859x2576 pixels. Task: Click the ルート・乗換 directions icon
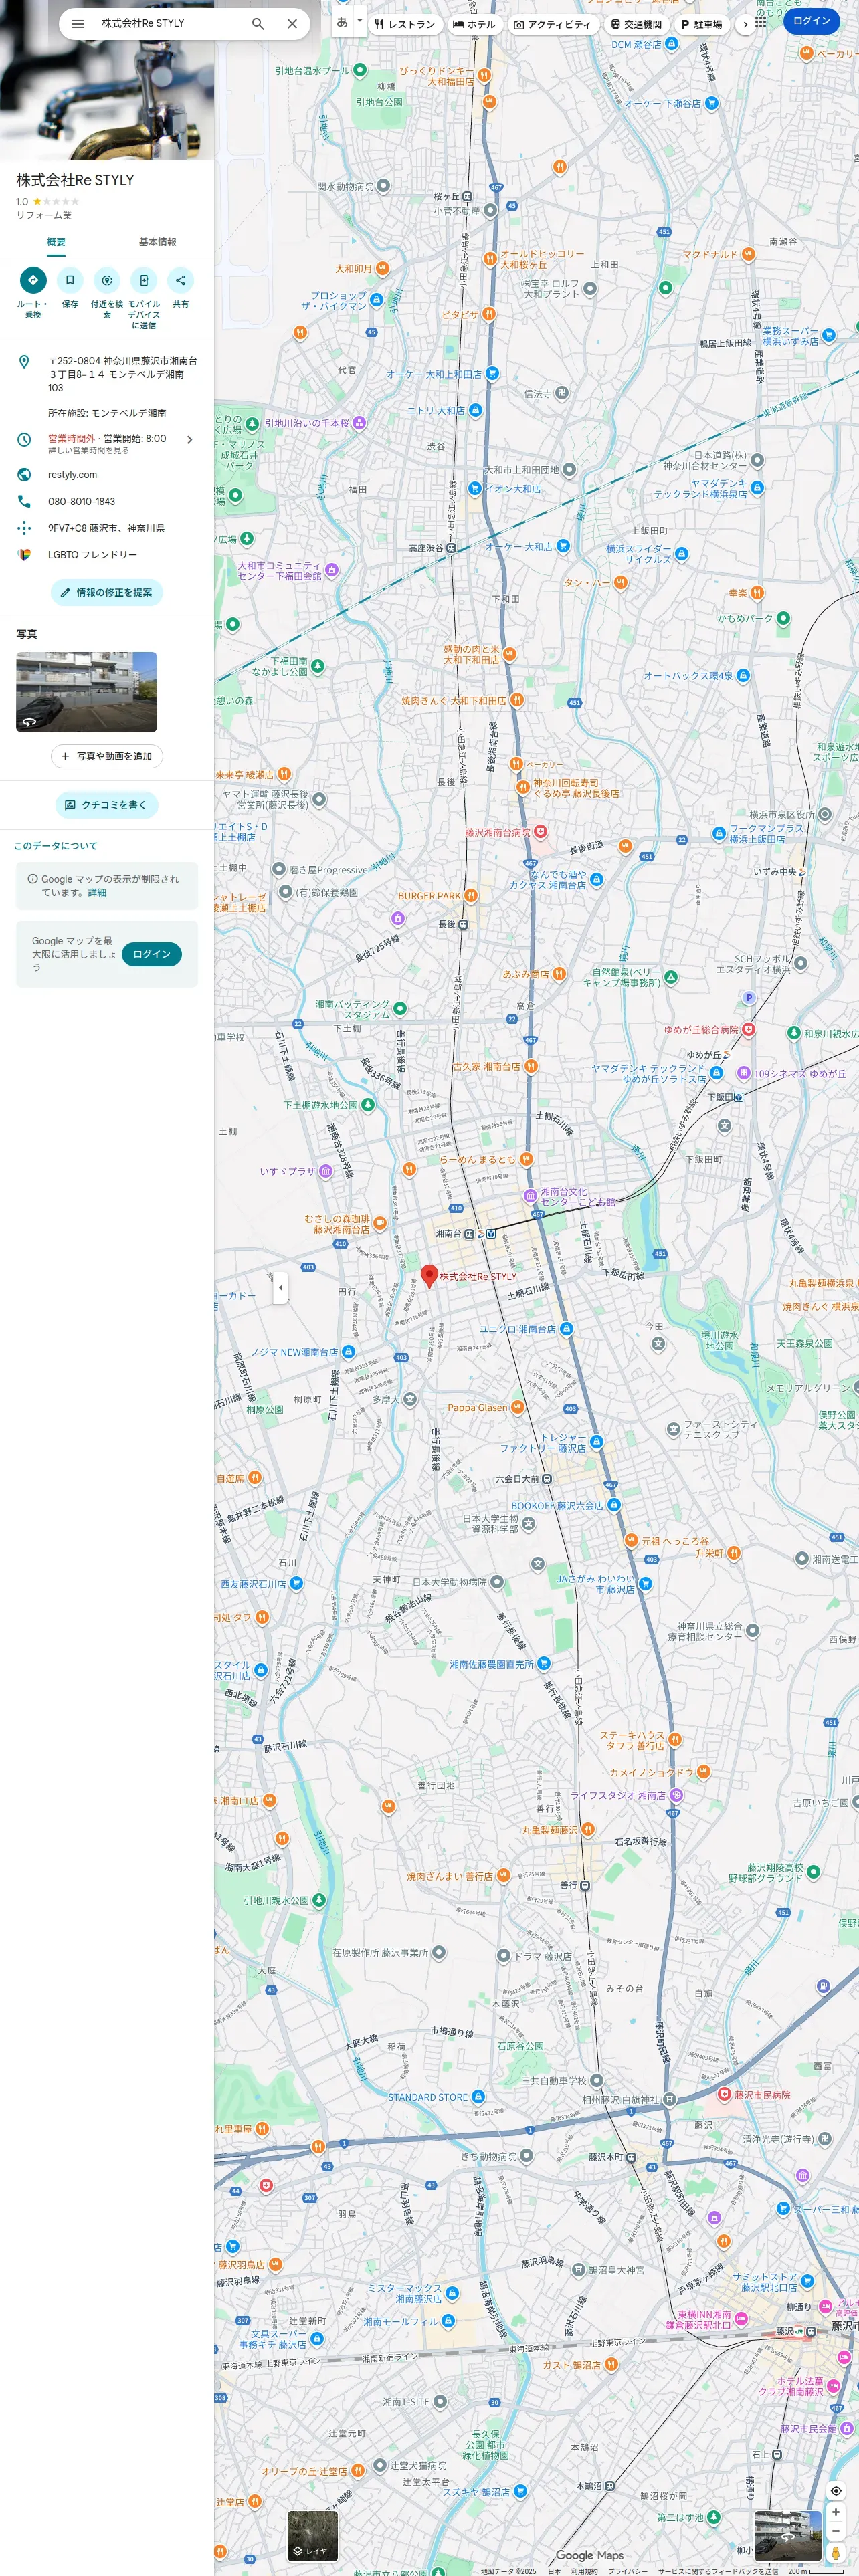33,280
